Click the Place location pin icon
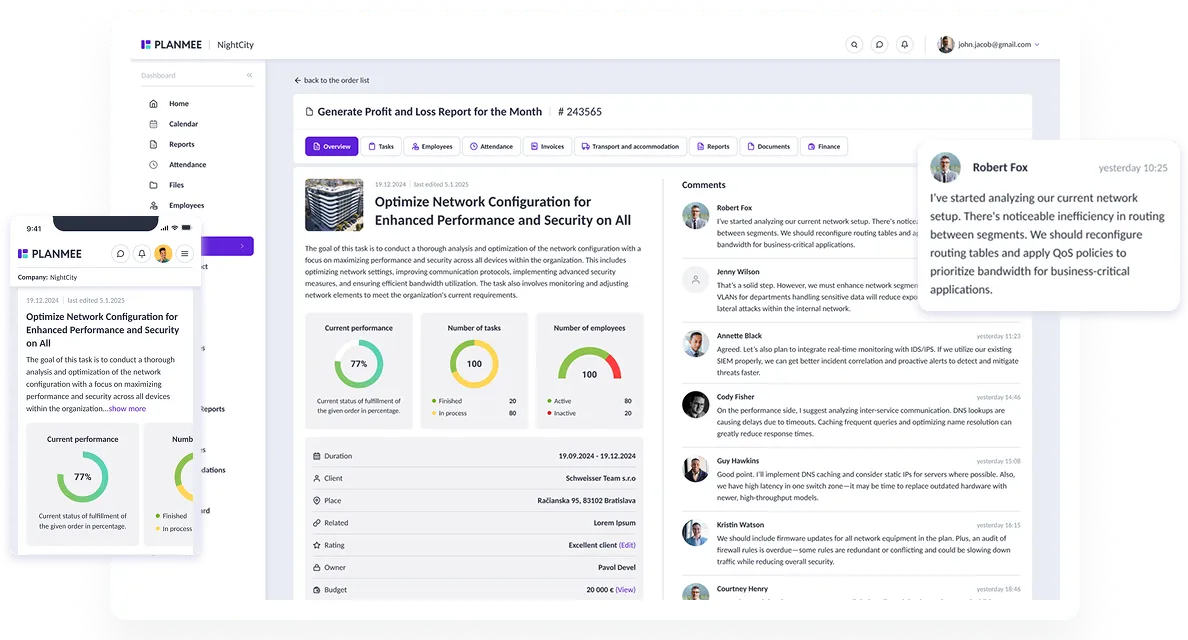 (317, 501)
